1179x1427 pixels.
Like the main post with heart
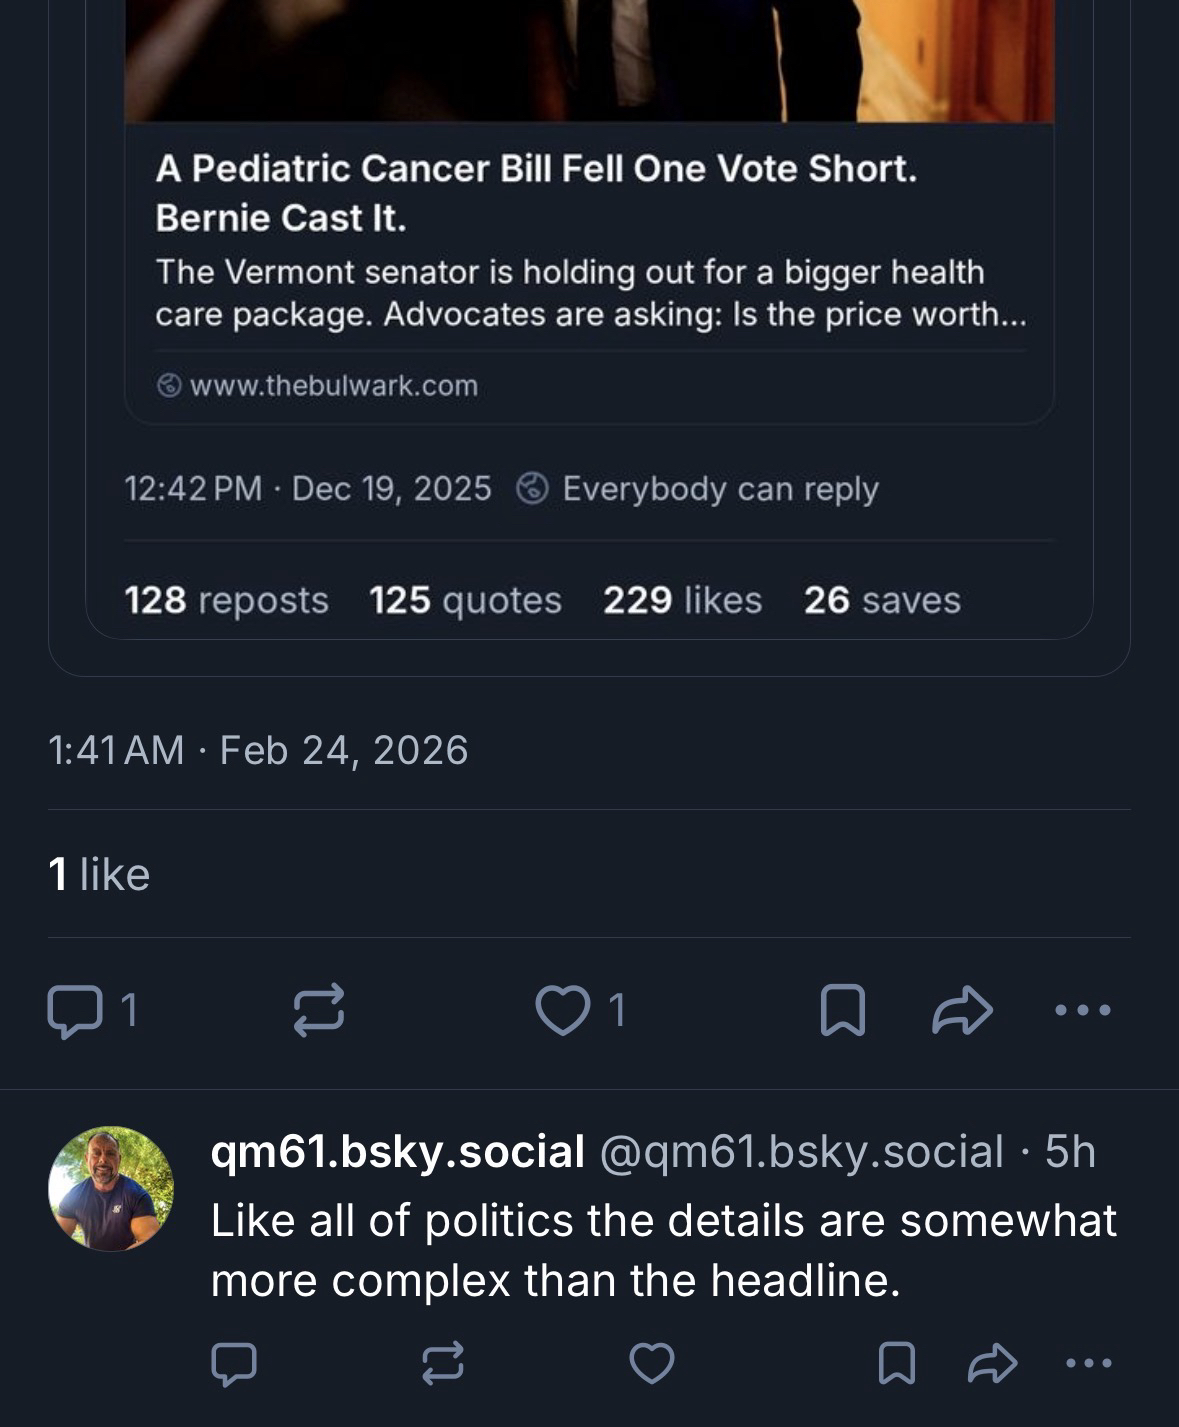[x=563, y=1010]
